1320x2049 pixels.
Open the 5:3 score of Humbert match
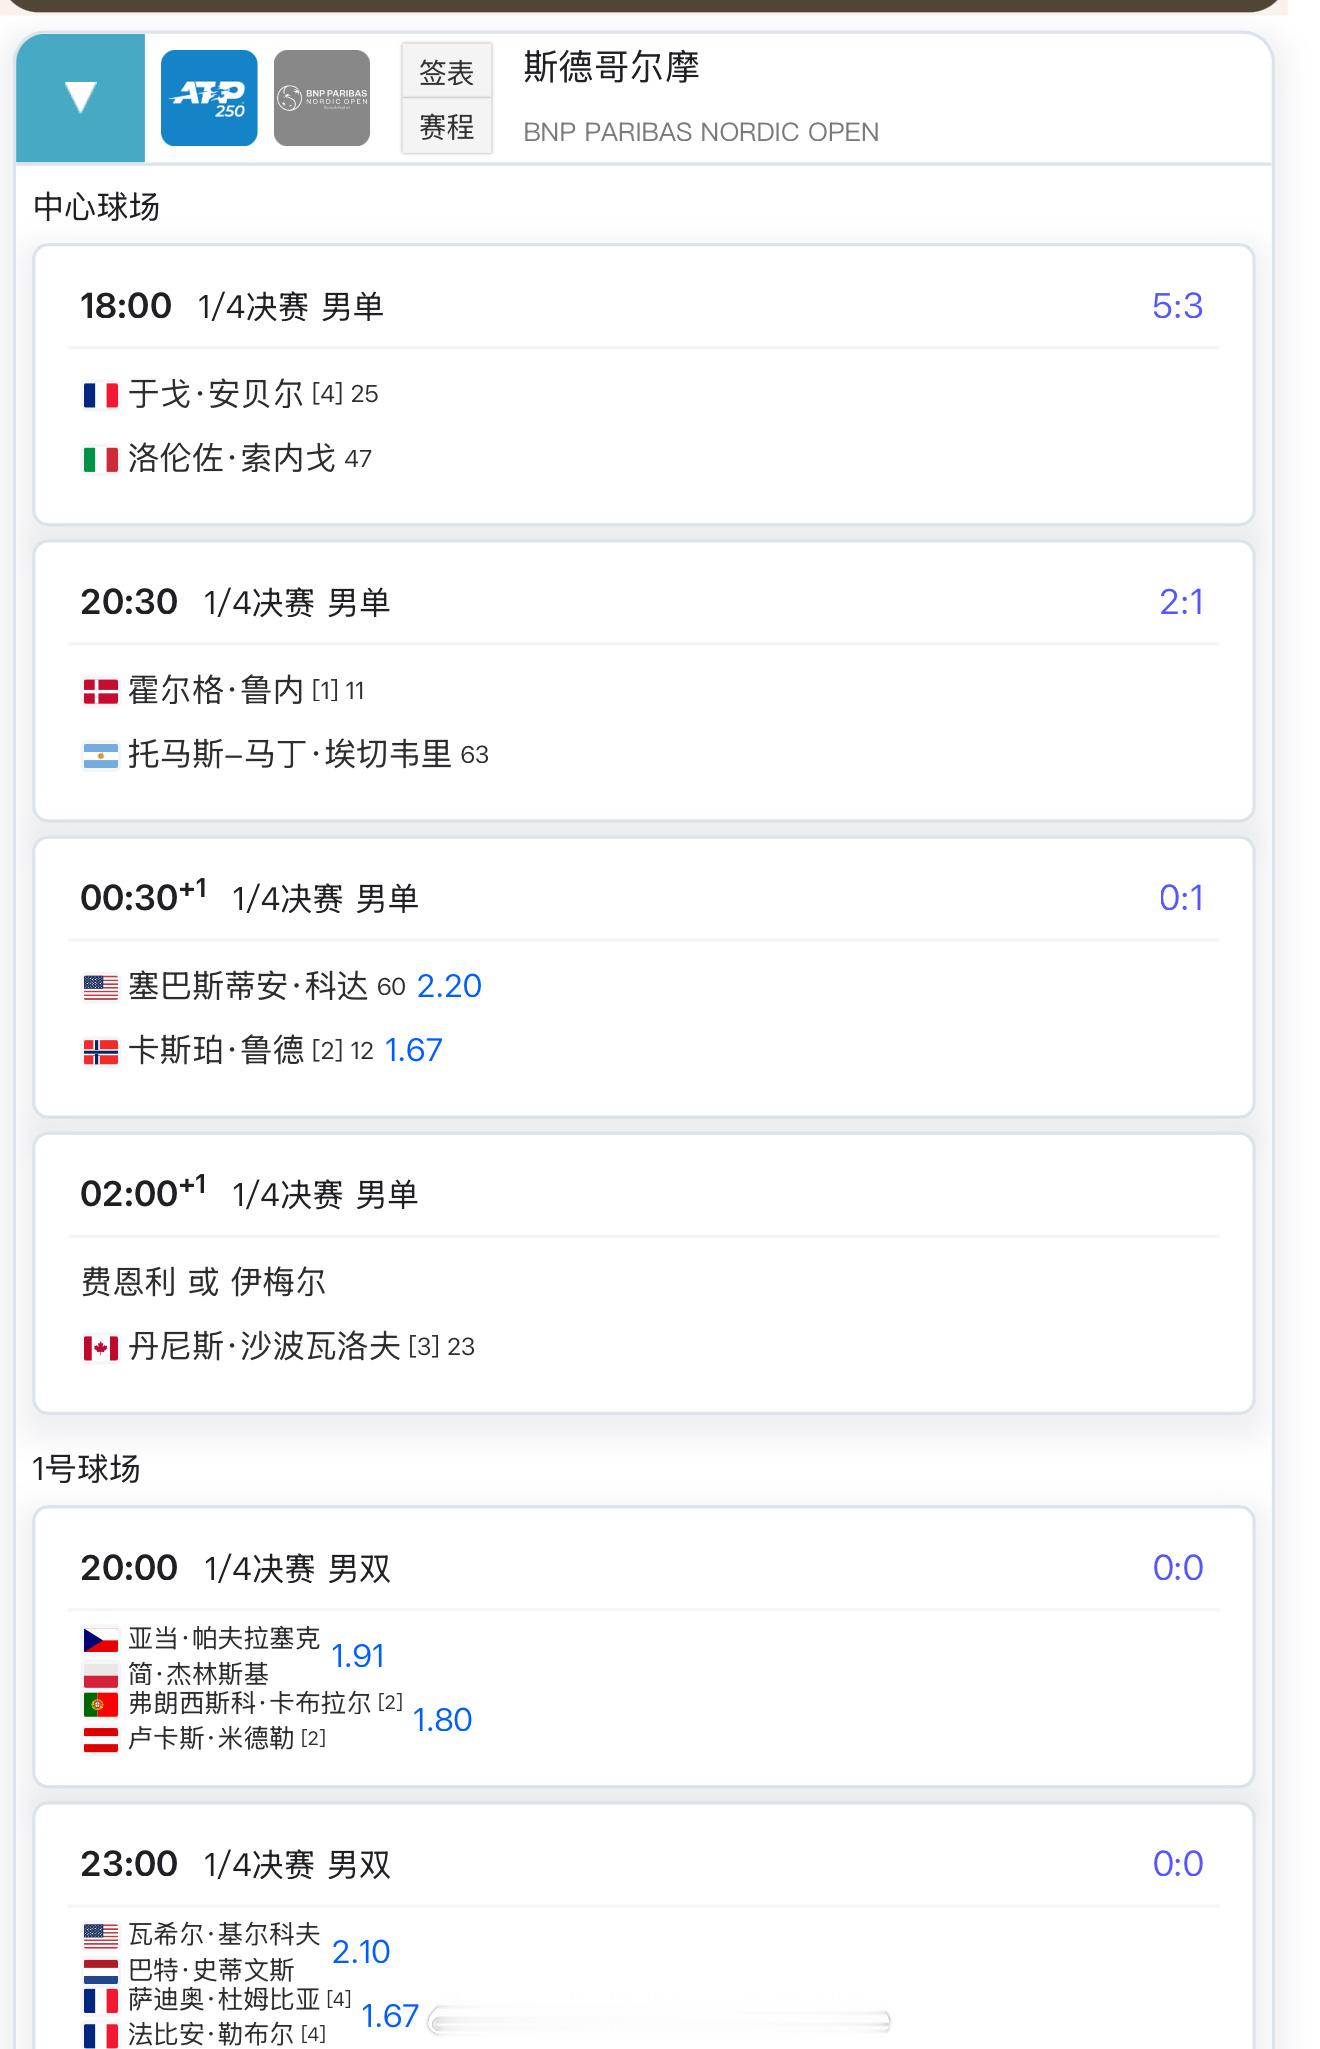[x=1176, y=306]
